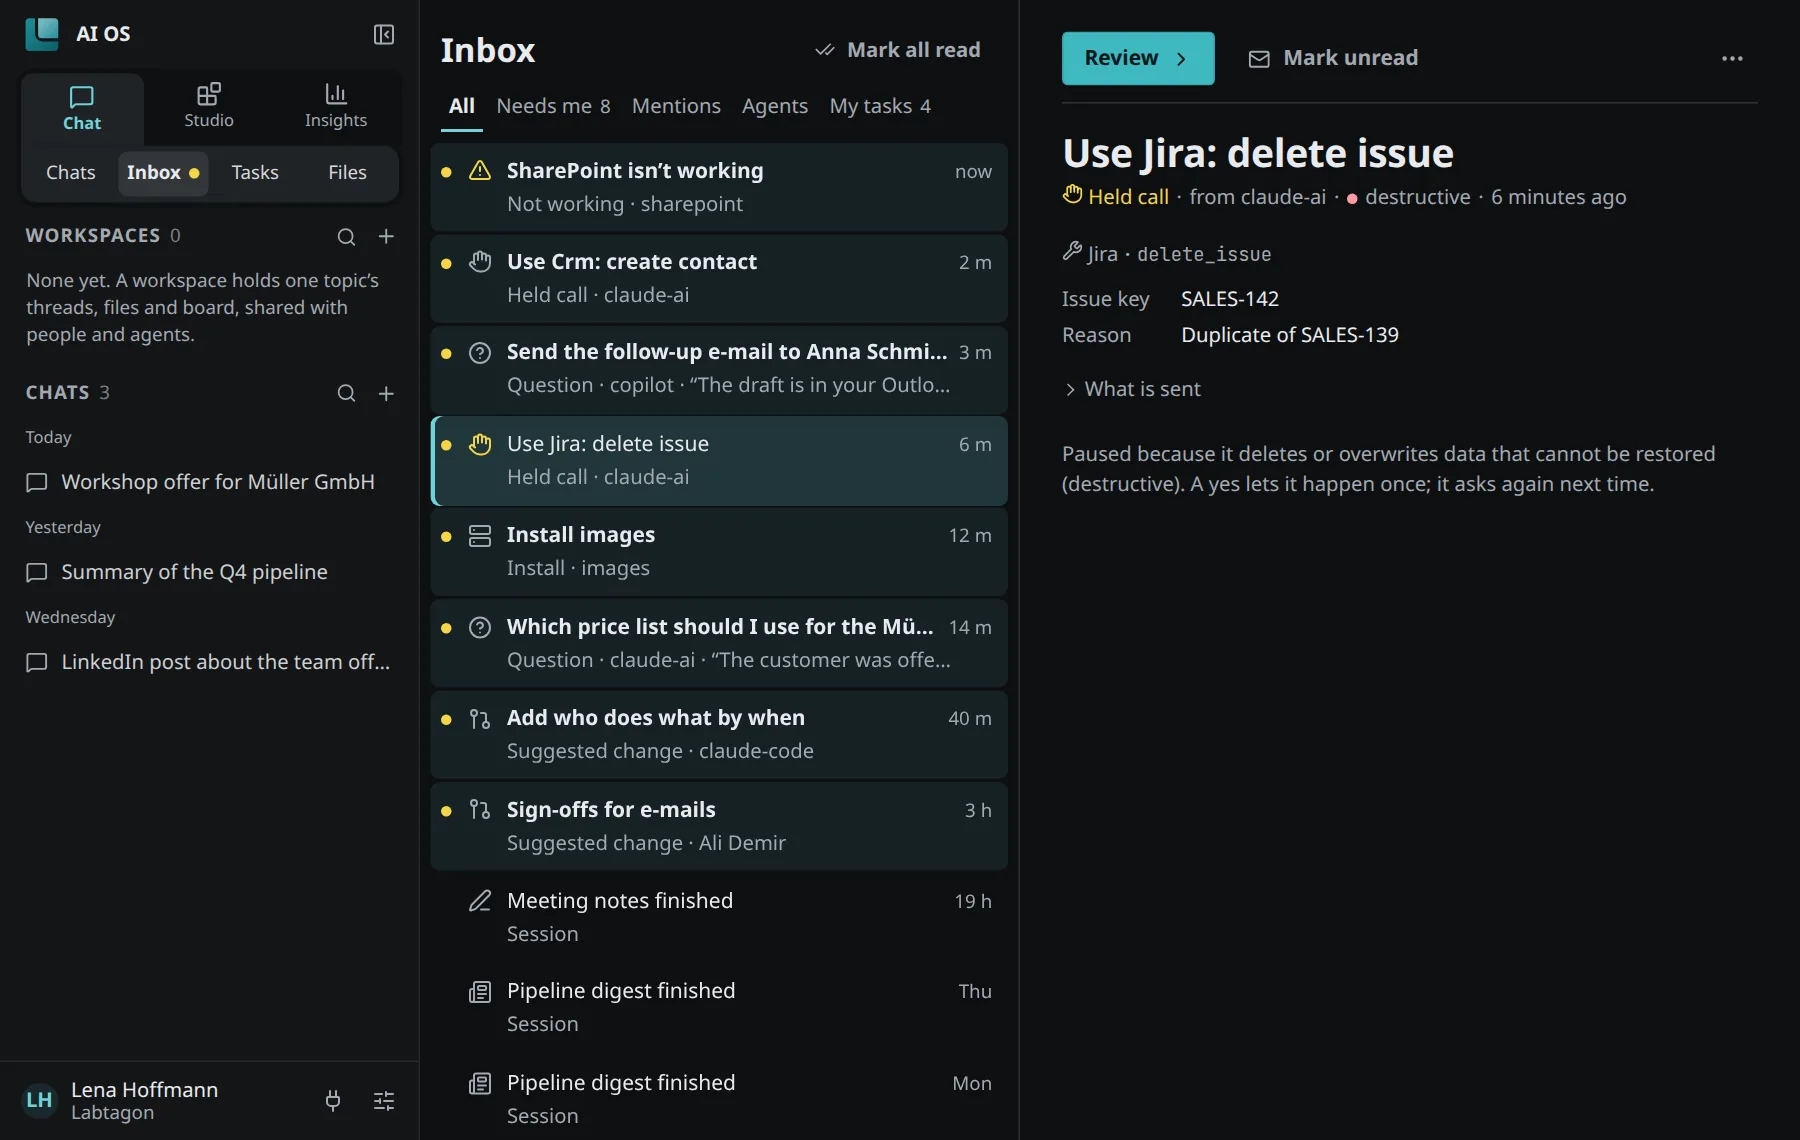Click Mark all read
The width and height of the screenshot is (1800, 1140).
(897, 50)
